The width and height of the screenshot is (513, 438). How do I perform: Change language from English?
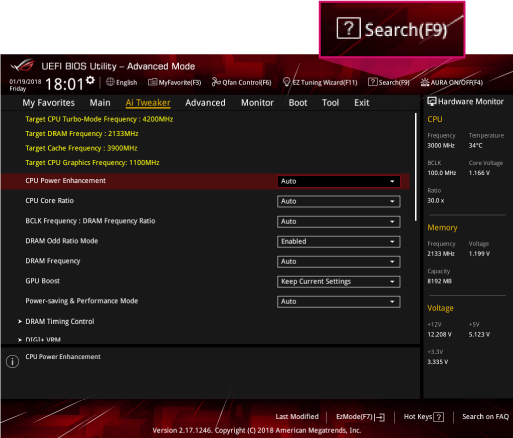coord(122,82)
